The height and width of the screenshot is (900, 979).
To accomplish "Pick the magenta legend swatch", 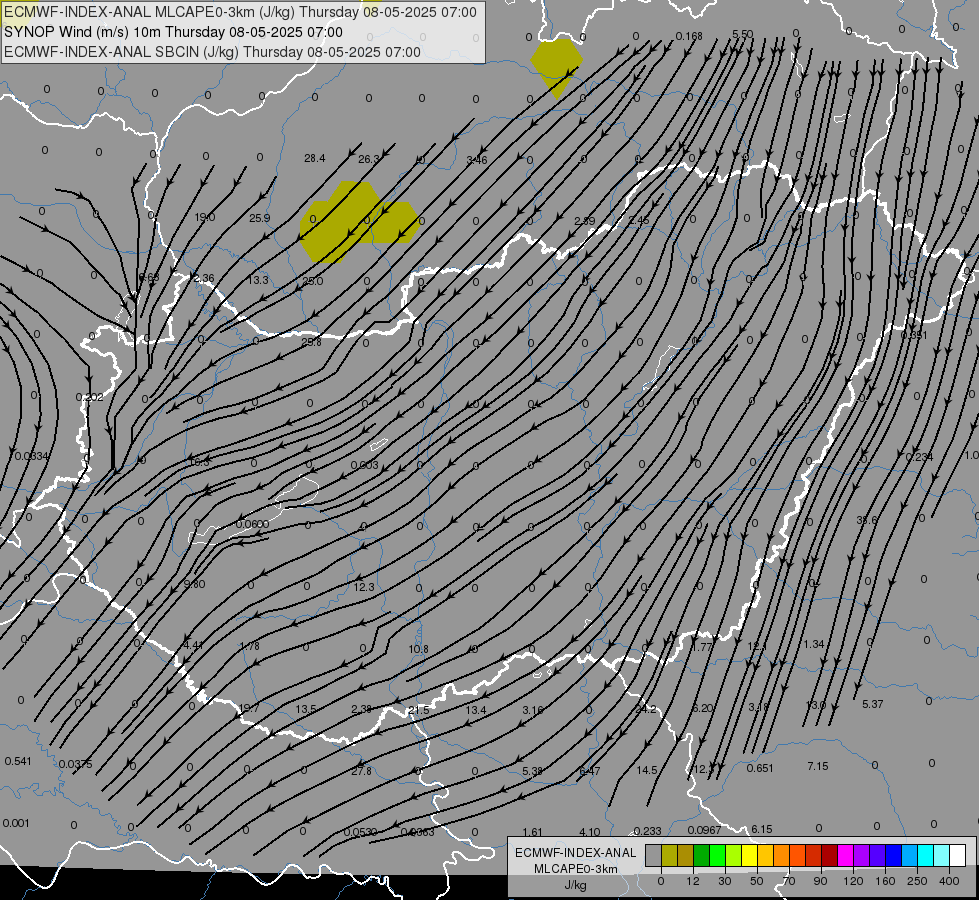I will (845, 856).
